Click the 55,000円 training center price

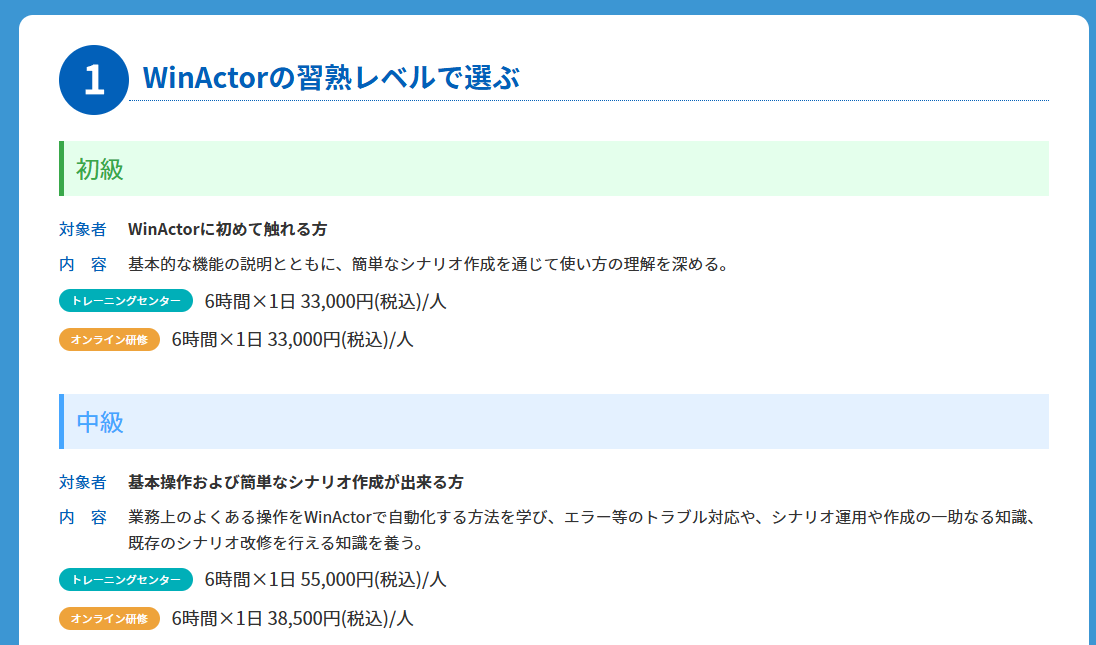click(325, 579)
